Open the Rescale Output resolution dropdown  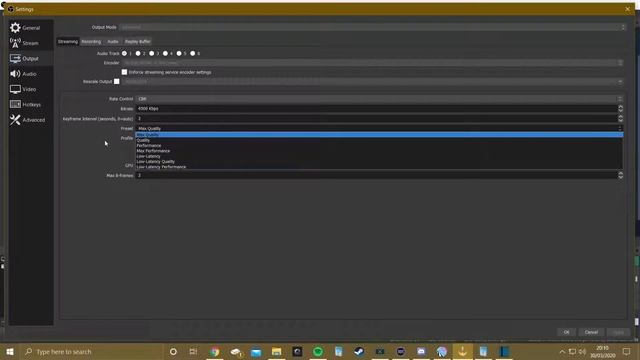373,82
